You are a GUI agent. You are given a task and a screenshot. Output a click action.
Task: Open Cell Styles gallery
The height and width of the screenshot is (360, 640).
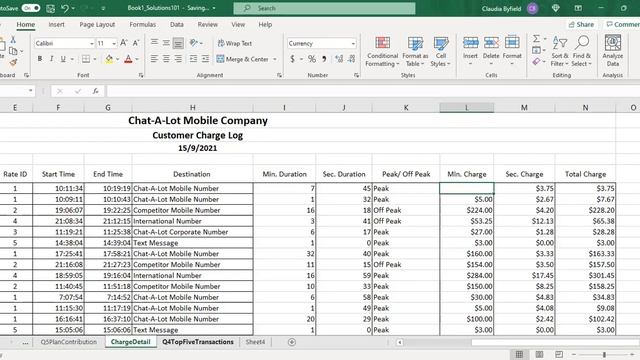pyautogui.click(x=440, y=52)
